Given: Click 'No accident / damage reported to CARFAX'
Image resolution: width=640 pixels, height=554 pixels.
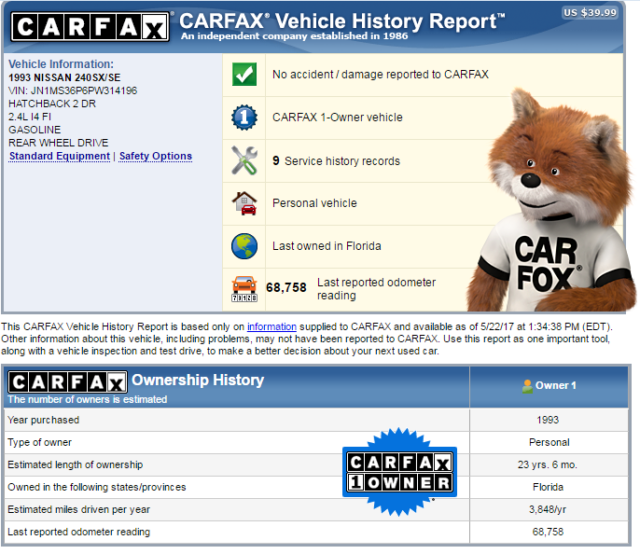Looking at the screenshot, I should click(x=380, y=74).
